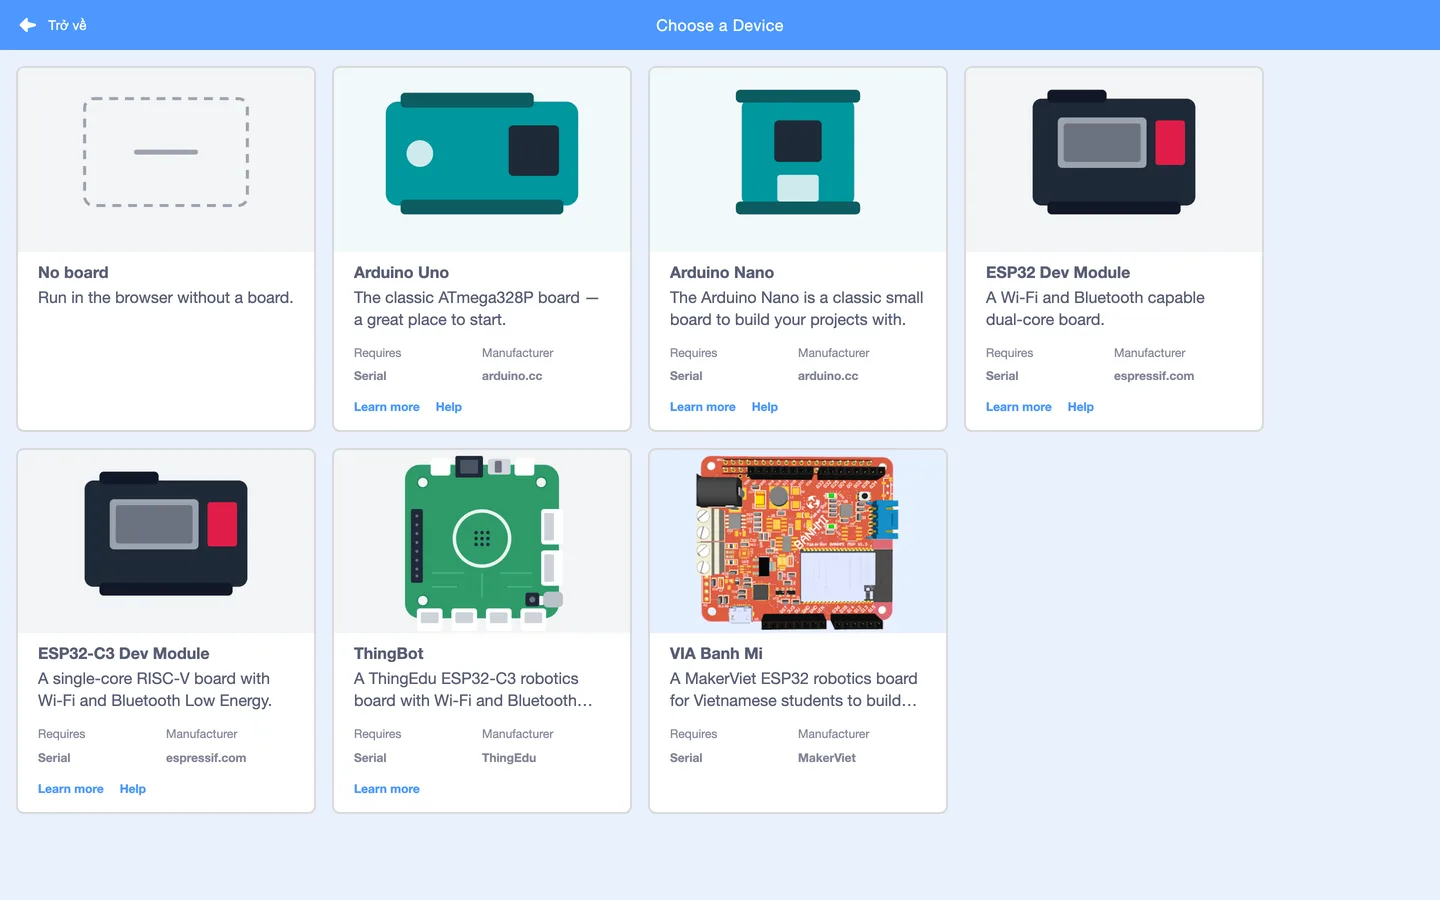Select the No board placeholder image
This screenshot has height=900, width=1440.
point(166,152)
